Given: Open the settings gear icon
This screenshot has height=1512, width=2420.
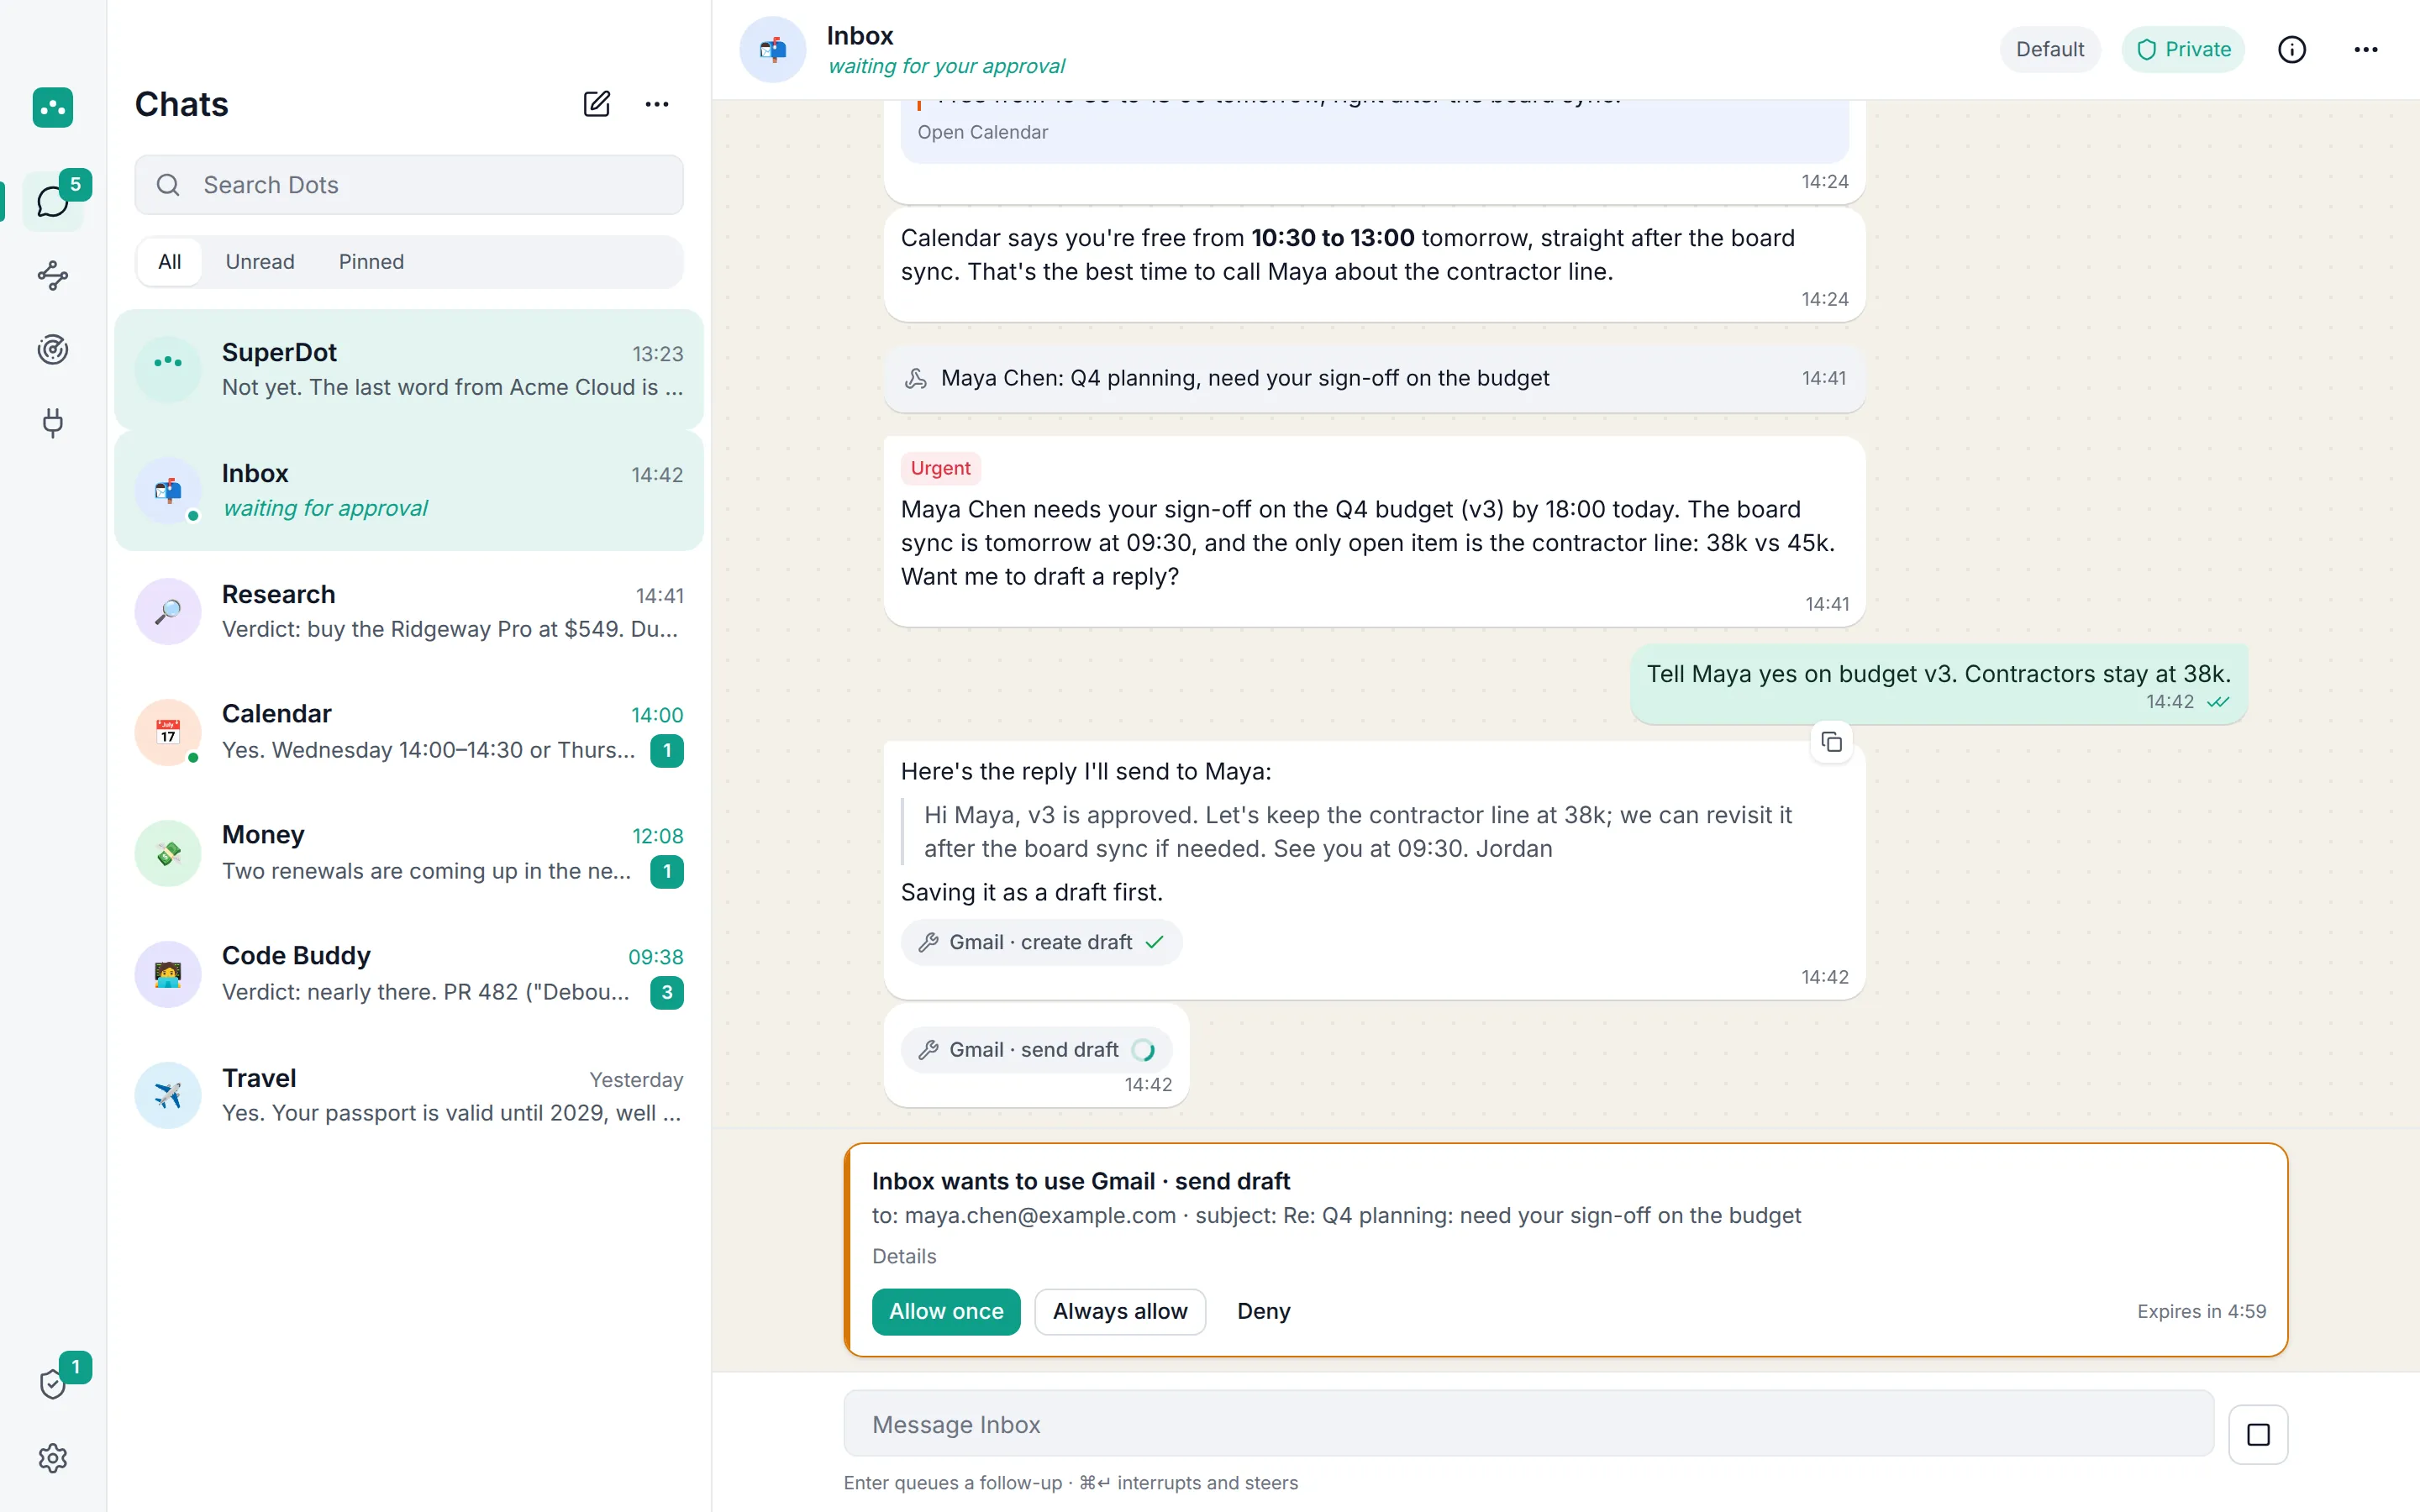Looking at the screenshot, I should [x=53, y=1458].
